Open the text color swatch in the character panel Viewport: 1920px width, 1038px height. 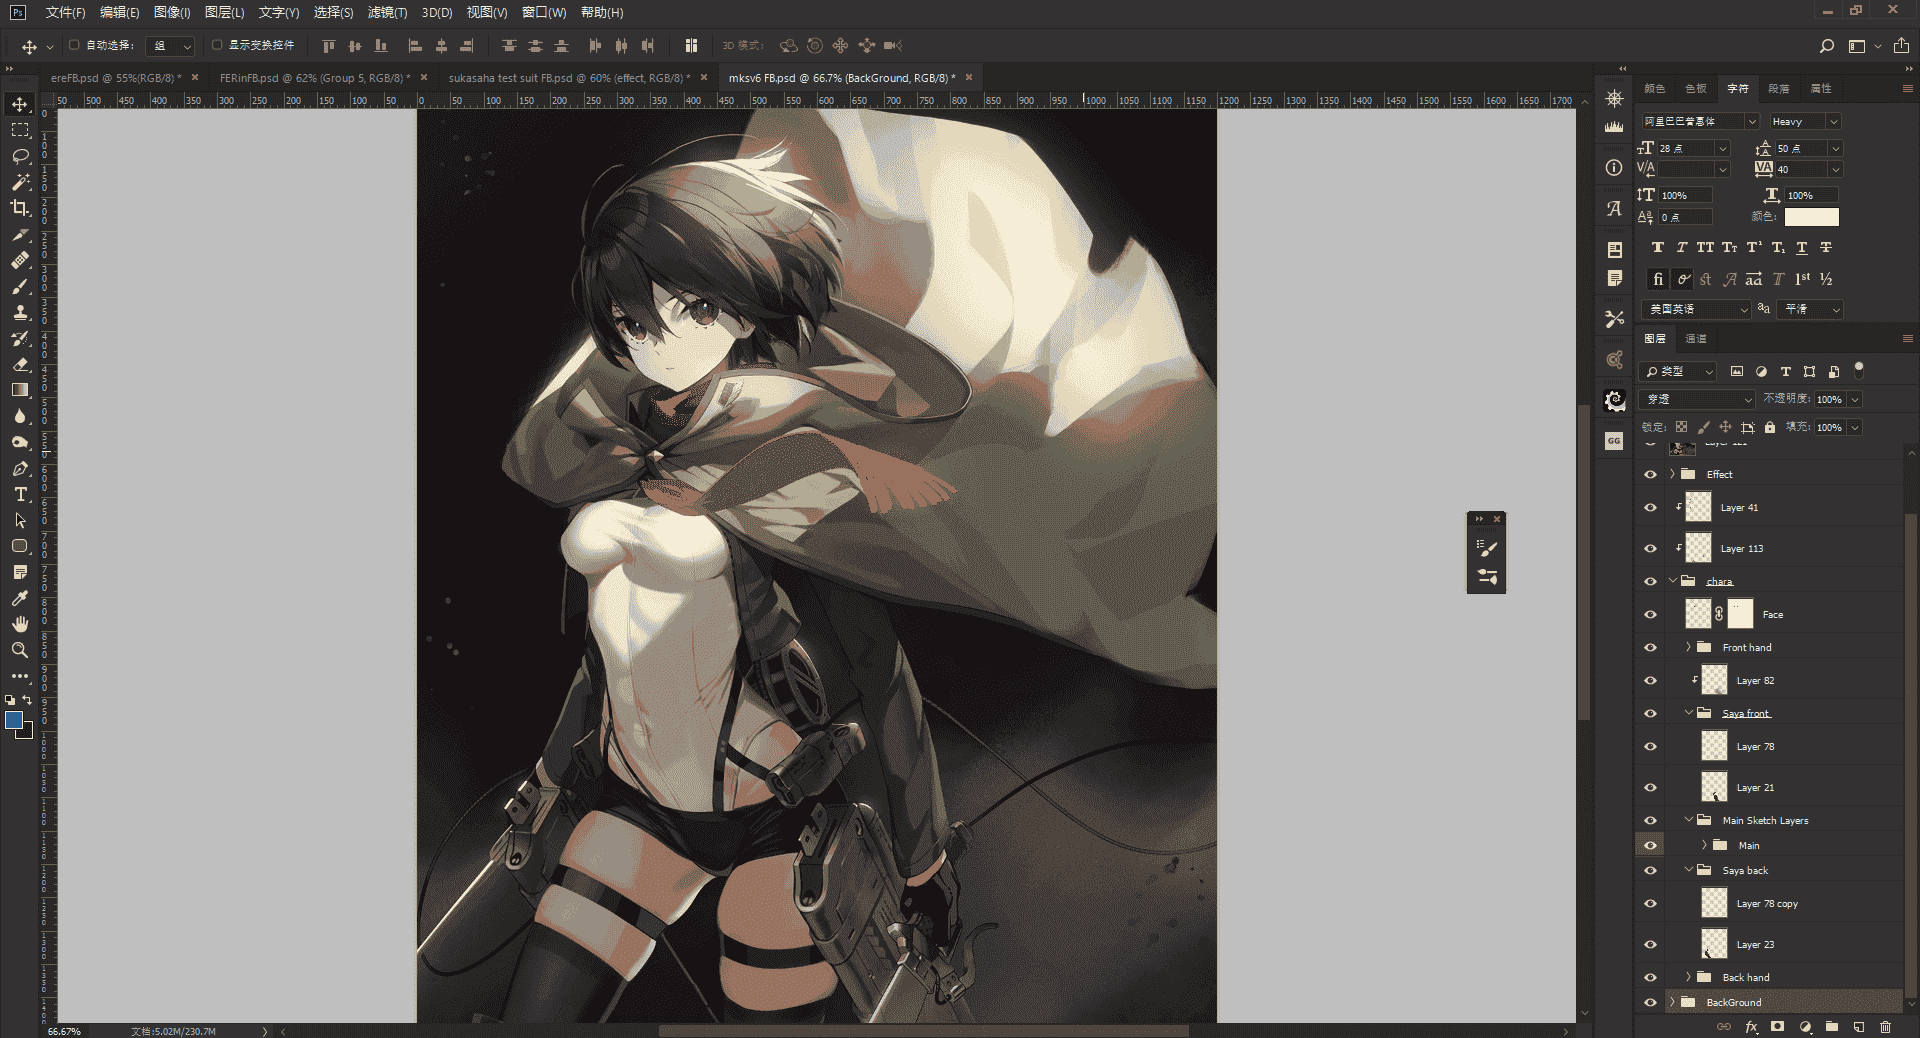(x=1811, y=217)
